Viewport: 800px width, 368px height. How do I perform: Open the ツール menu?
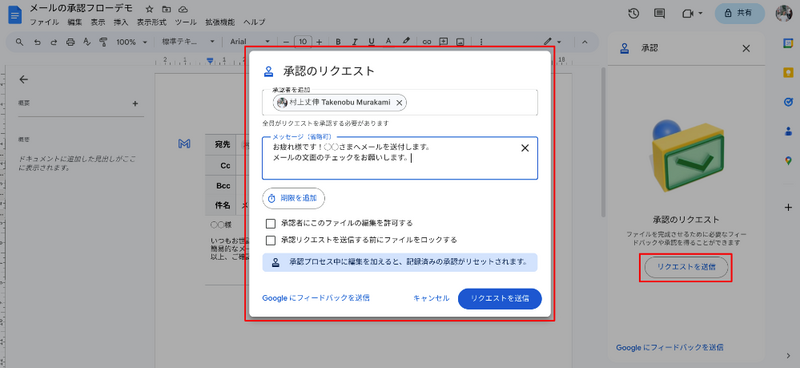click(186, 22)
